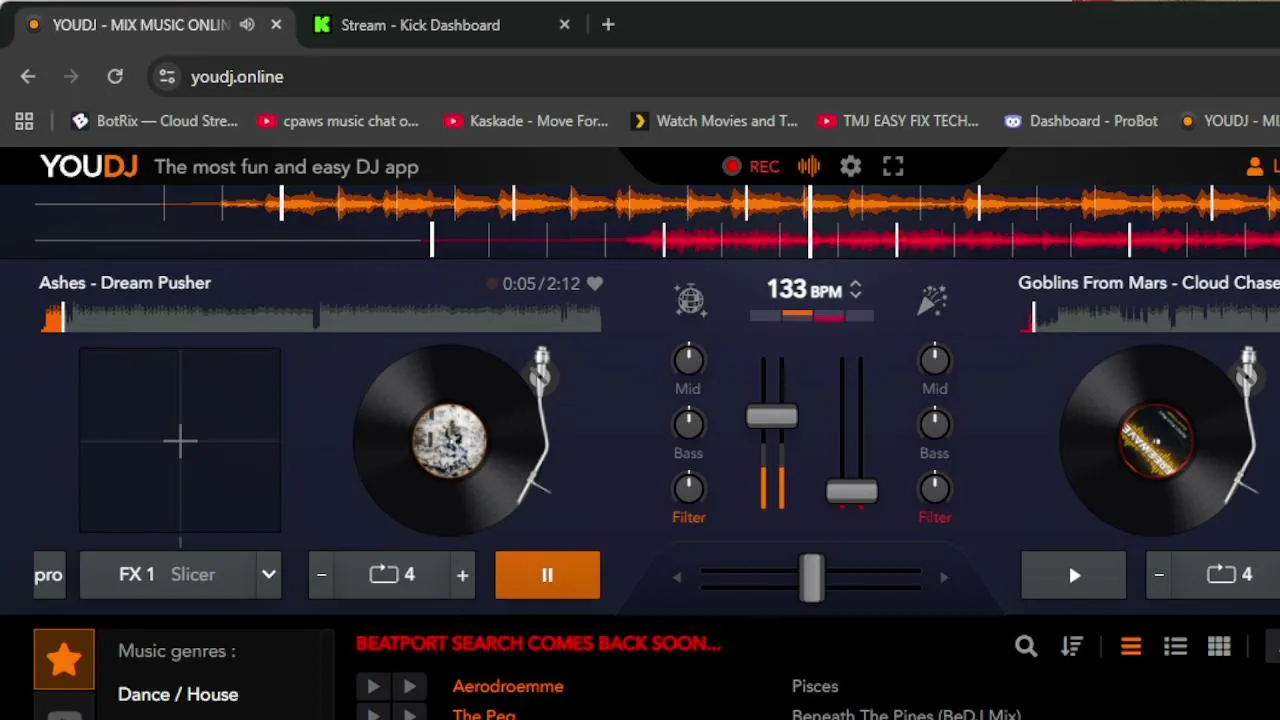Seek in Ashes - Dream Pusher overview waveform
The width and height of the screenshot is (1280, 720).
click(320, 317)
